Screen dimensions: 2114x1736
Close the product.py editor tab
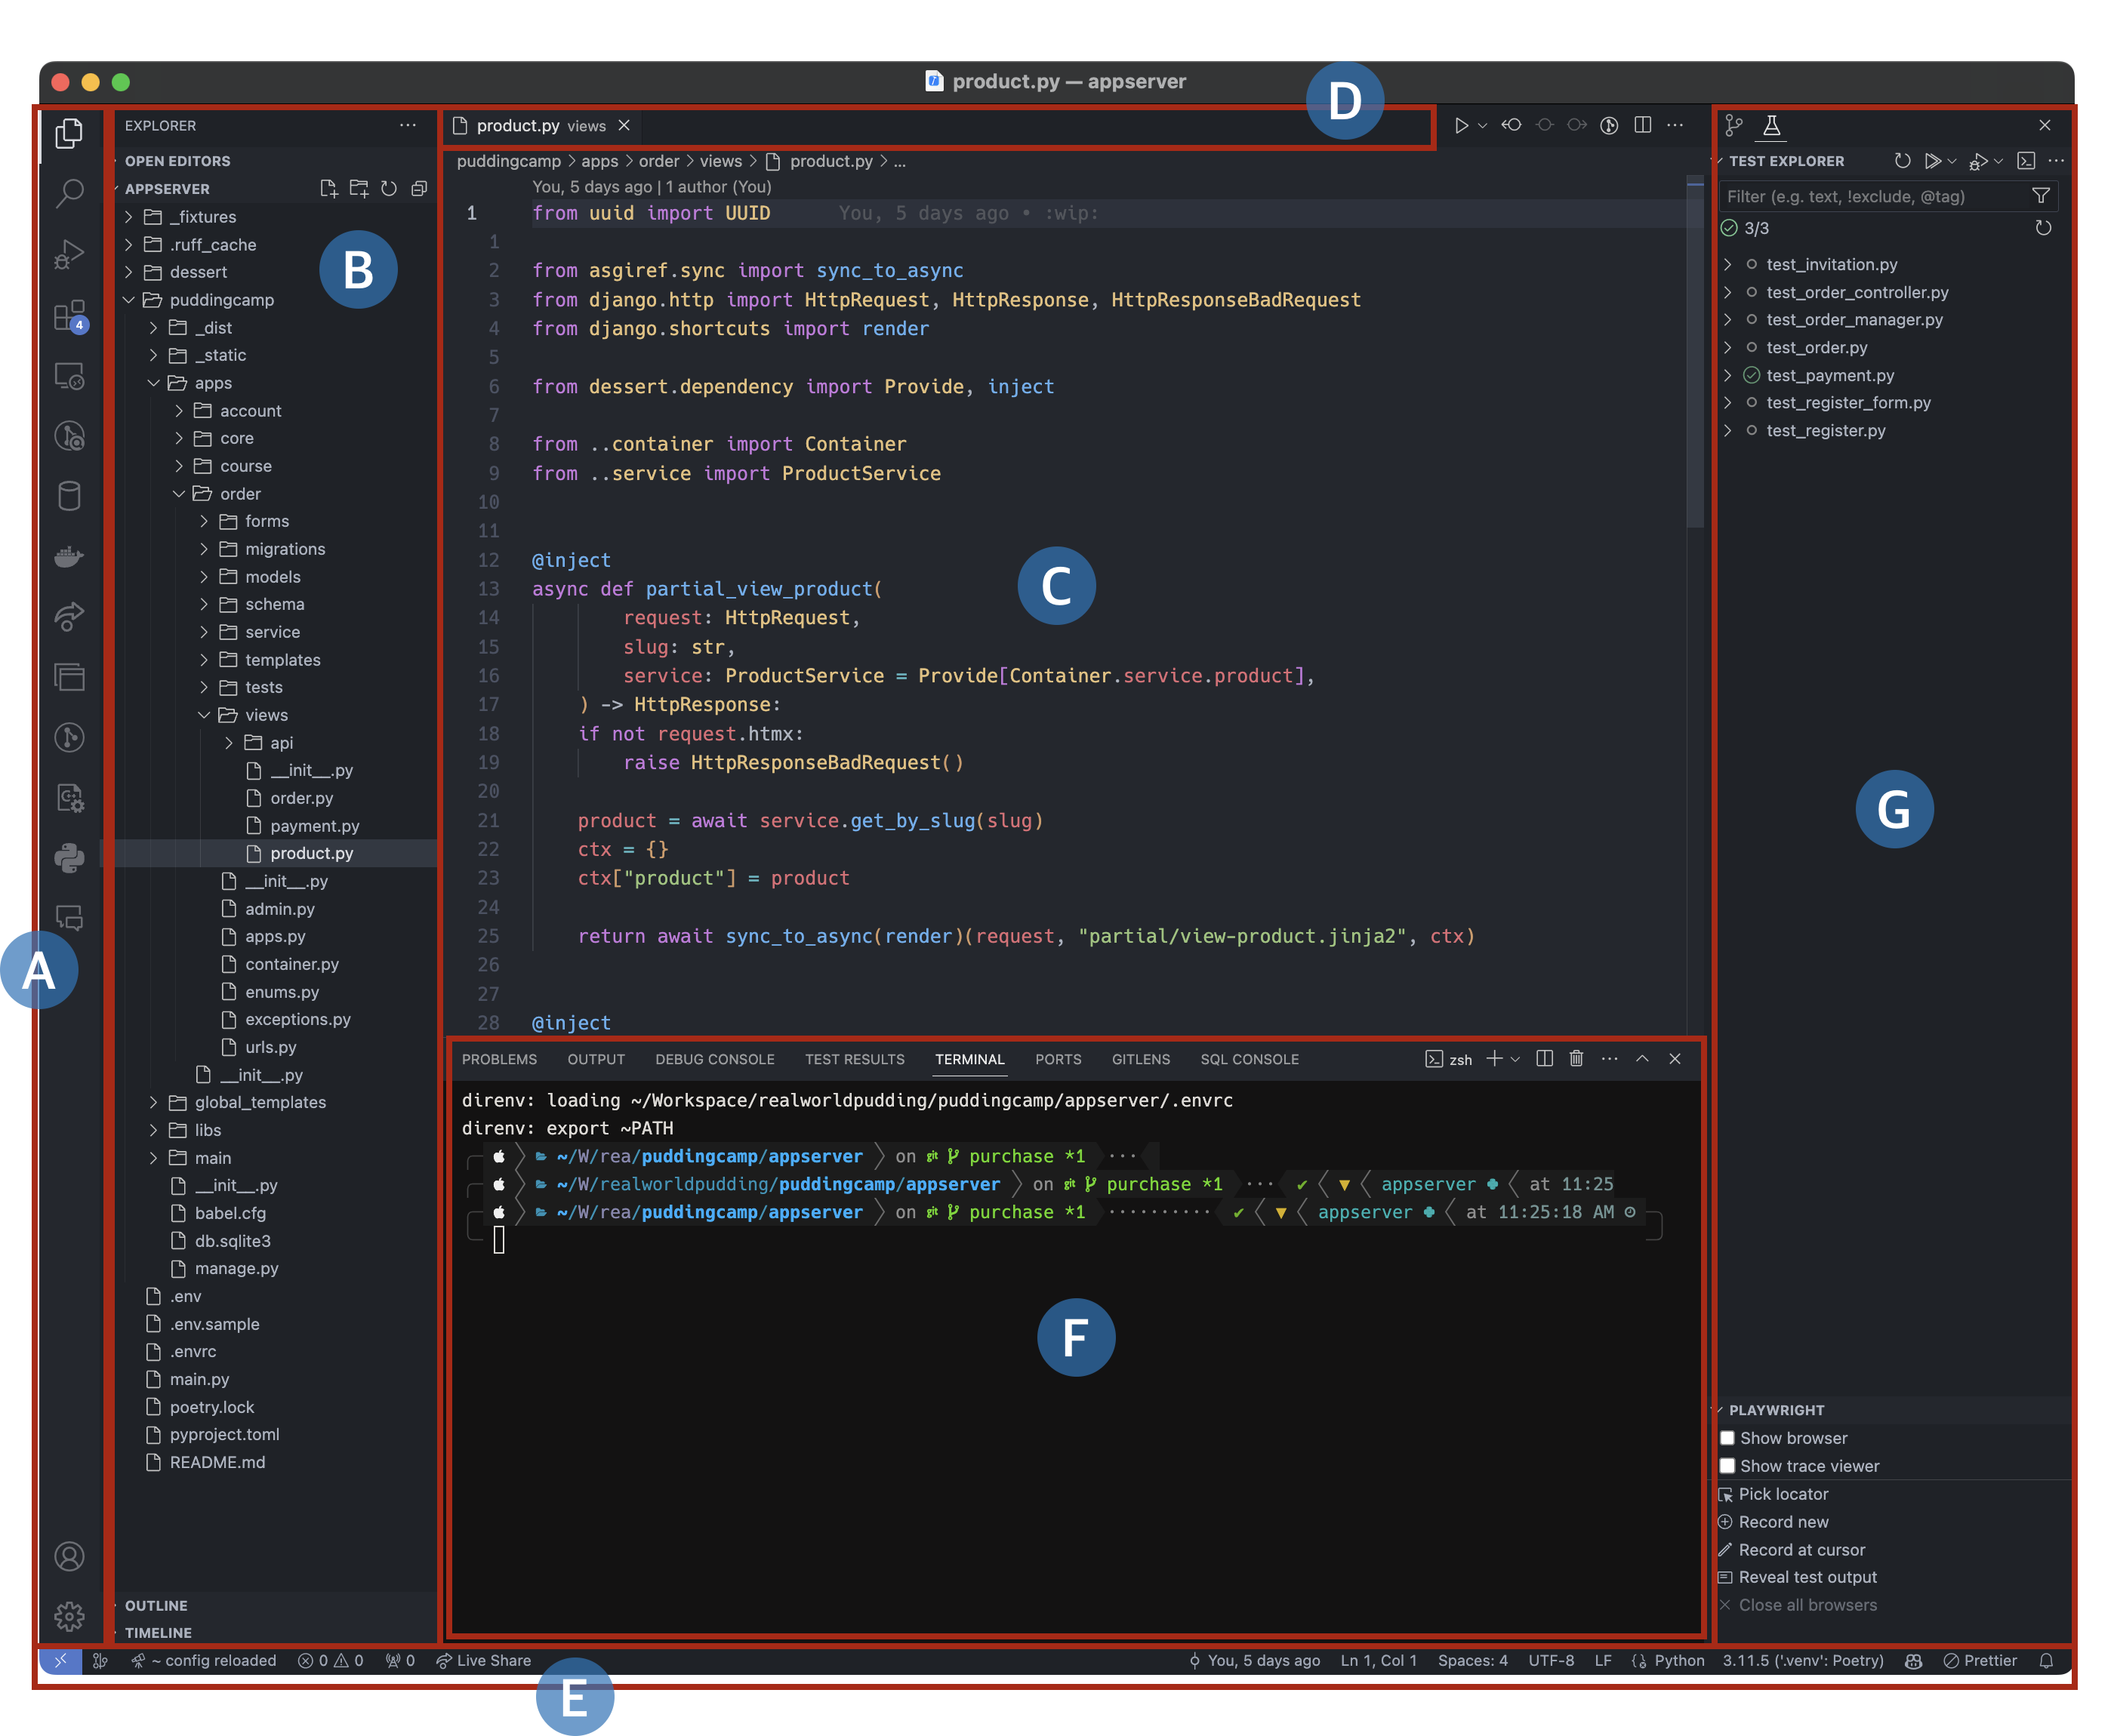624,125
